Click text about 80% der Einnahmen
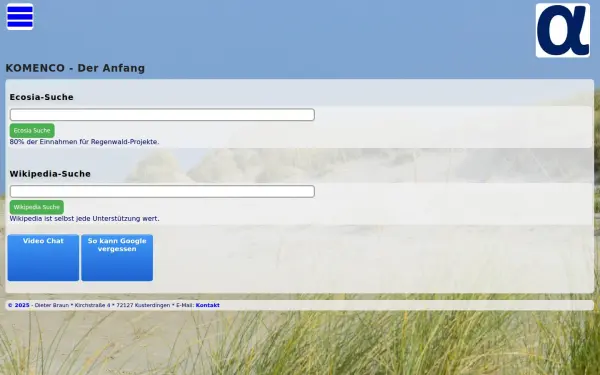The width and height of the screenshot is (600, 375). pyautogui.click(x=84, y=142)
